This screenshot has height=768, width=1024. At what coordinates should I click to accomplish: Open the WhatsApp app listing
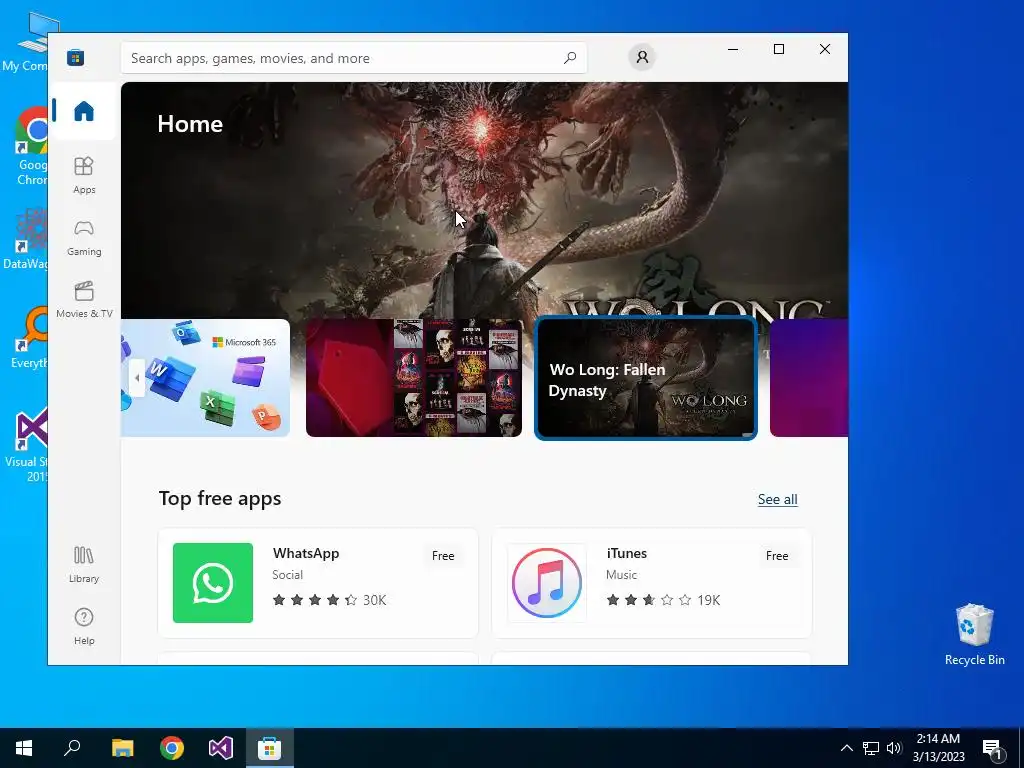[318, 583]
